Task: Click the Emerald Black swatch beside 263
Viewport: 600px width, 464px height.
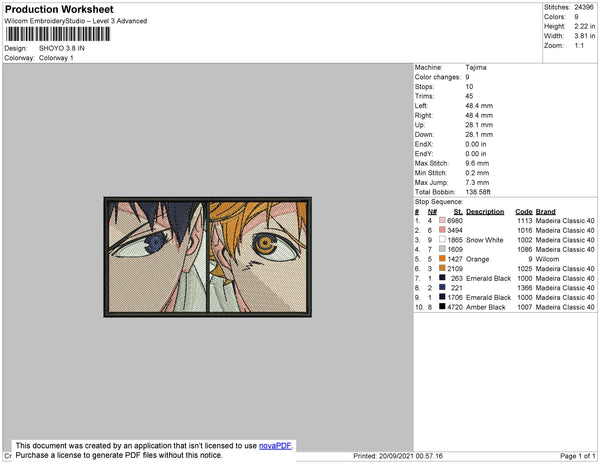Action: coord(442,278)
